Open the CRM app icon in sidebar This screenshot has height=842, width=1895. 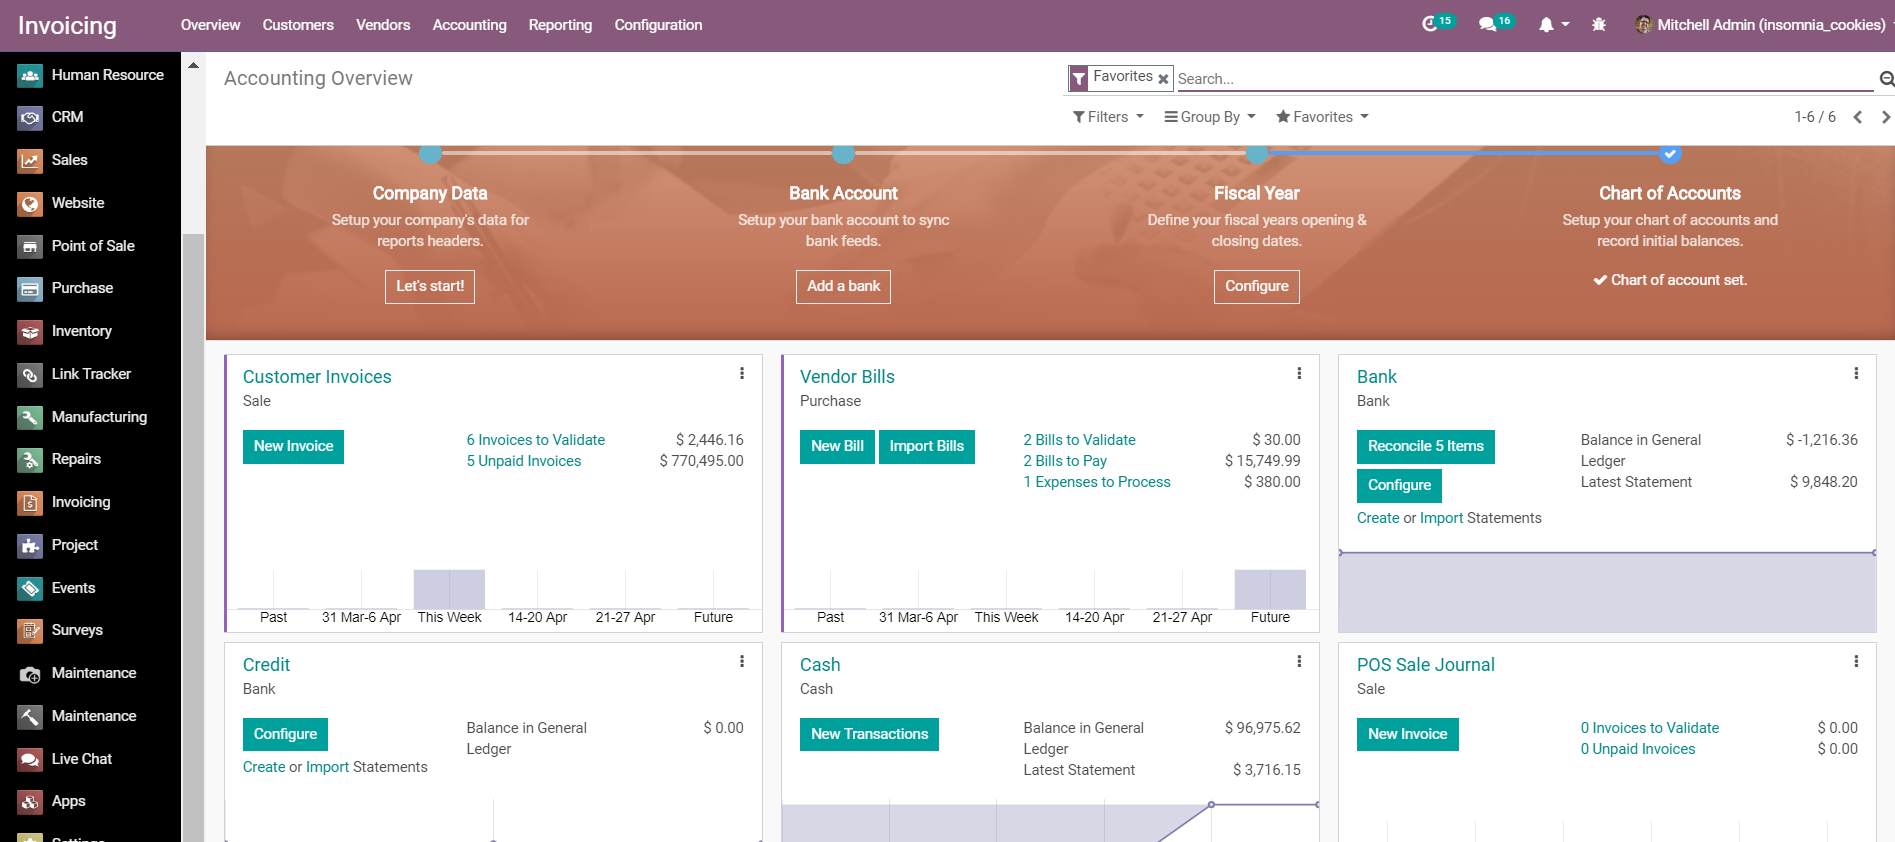(30, 118)
